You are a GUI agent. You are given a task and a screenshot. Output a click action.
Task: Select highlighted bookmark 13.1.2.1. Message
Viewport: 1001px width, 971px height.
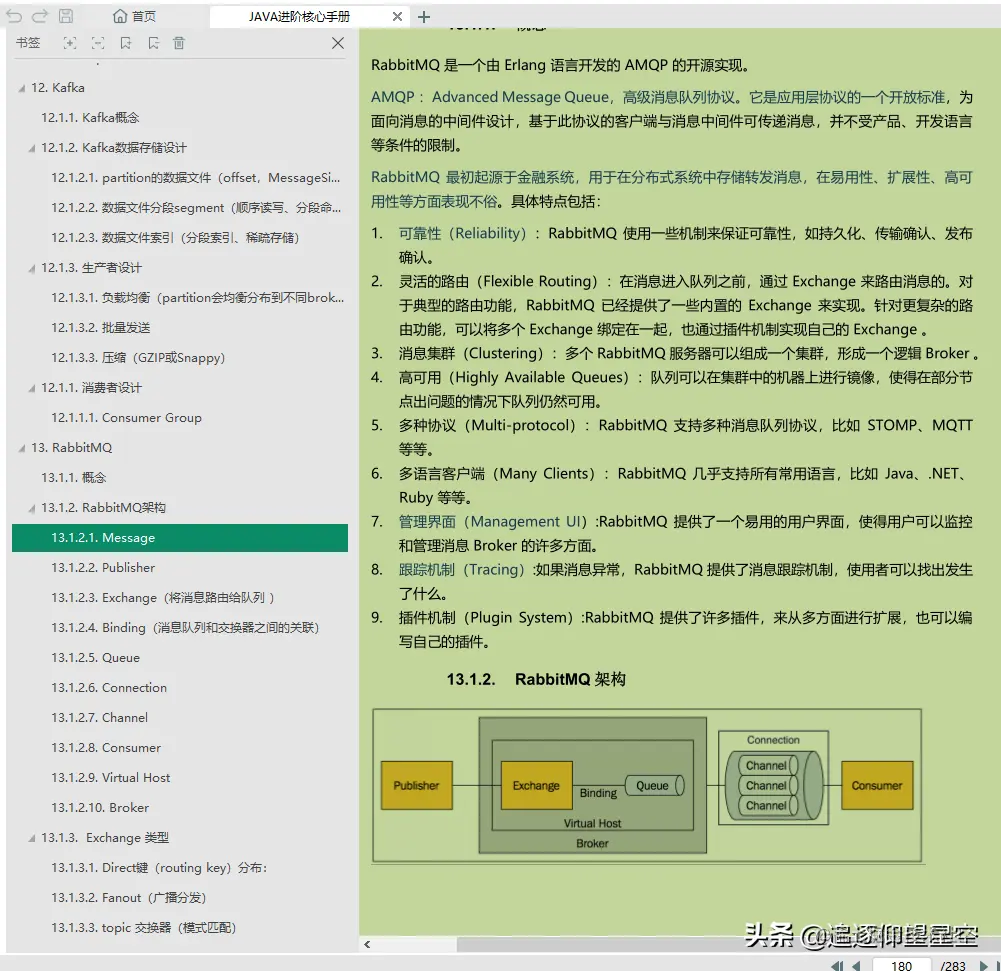(180, 538)
